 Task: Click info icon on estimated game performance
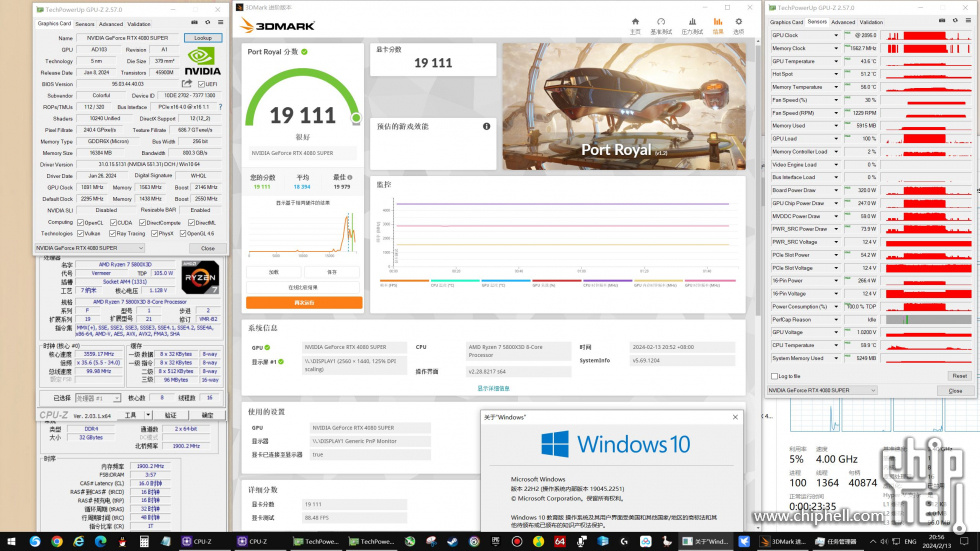(486, 126)
